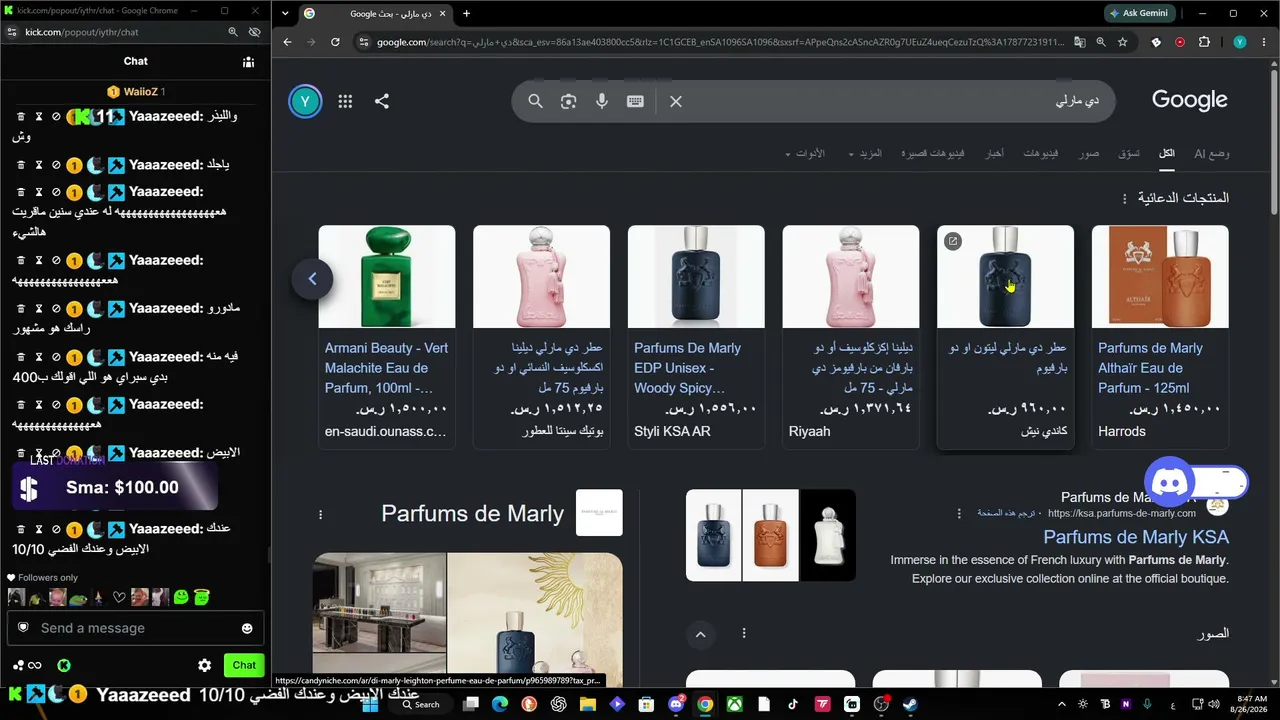Screen dimensions: 1280x720
Task: Click the share icon beside Google apps
Action: [382, 101]
